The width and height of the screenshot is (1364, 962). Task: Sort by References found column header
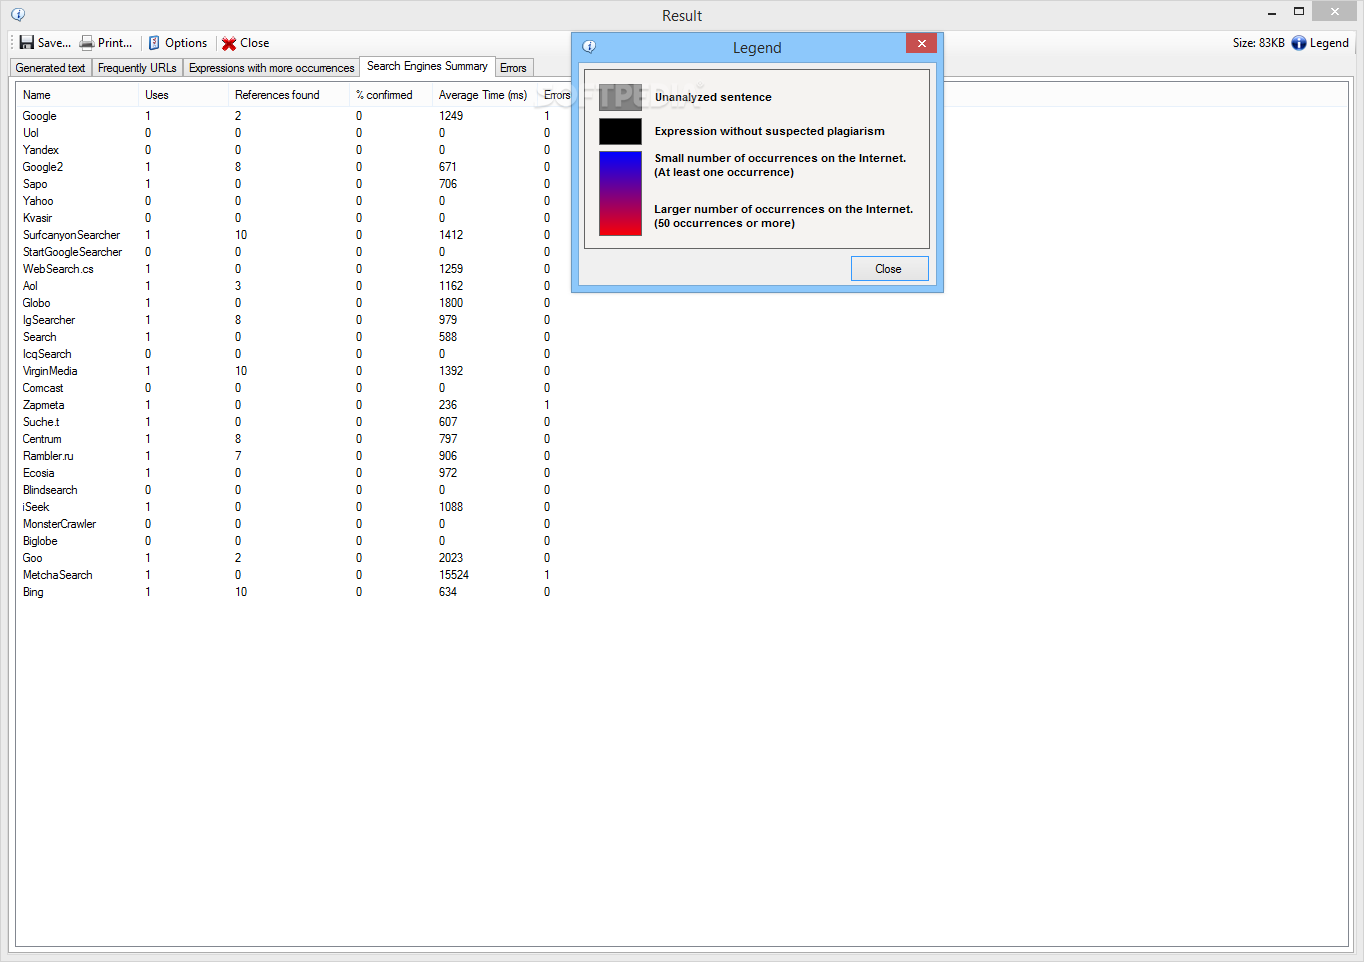[x=290, y=95]
